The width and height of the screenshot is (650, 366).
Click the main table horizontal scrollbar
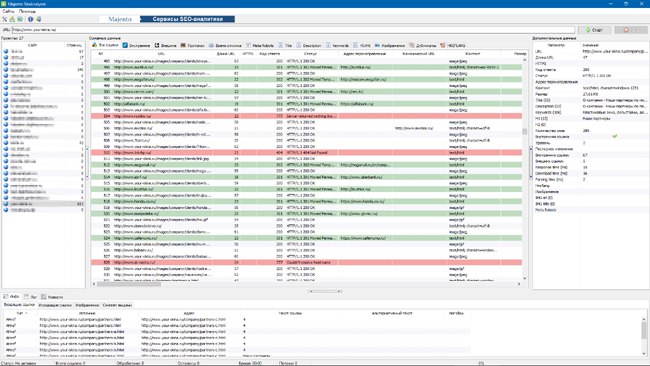(129, 284)
